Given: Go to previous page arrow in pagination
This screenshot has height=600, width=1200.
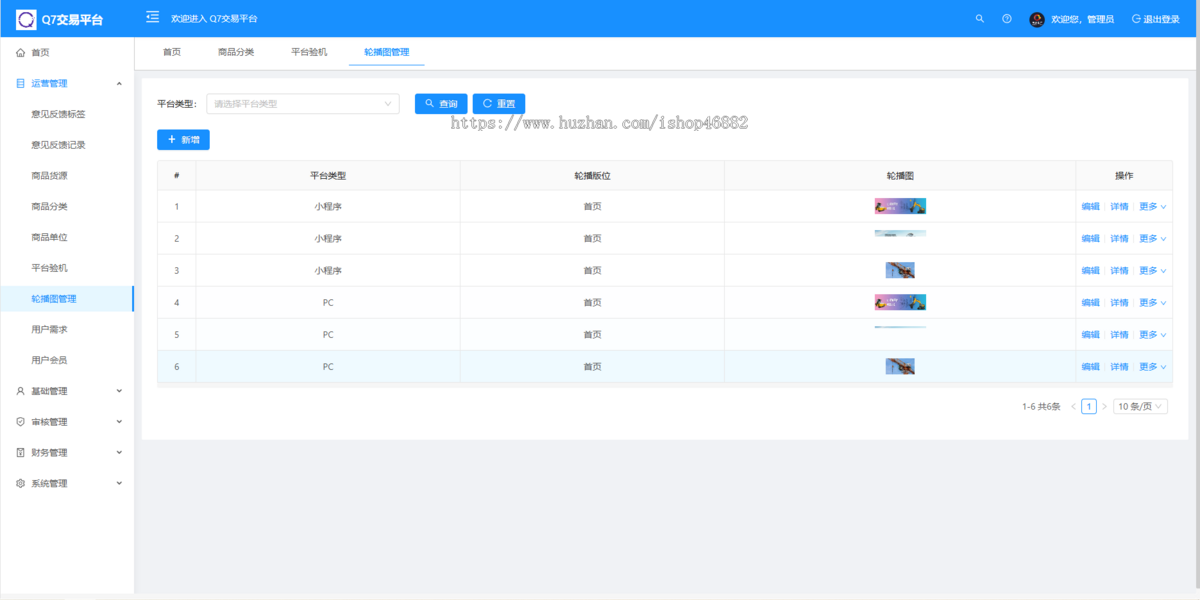Looking at the screenshot, I should tap(1074, 407).
